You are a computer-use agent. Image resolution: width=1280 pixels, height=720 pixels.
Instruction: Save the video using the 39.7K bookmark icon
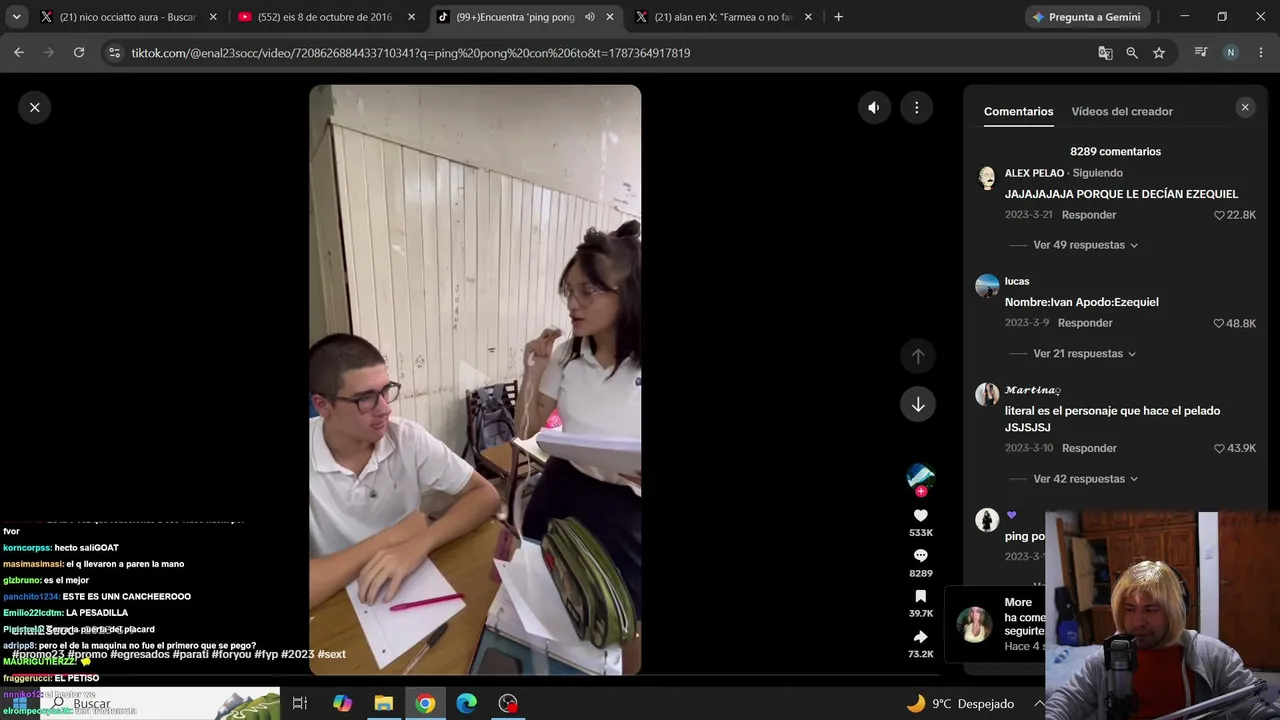921,596
